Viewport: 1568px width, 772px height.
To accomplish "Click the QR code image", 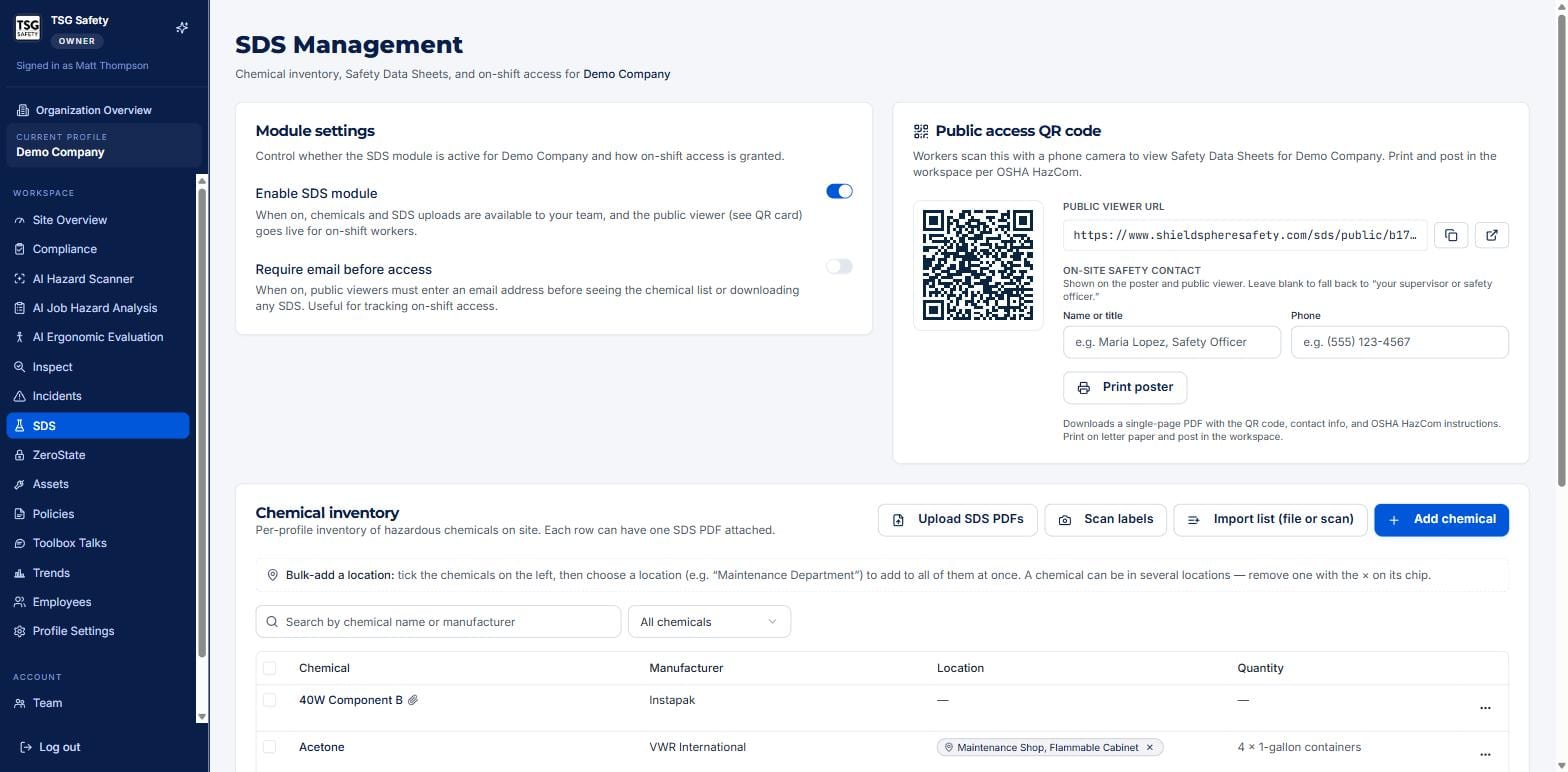I will pos(978,265).
